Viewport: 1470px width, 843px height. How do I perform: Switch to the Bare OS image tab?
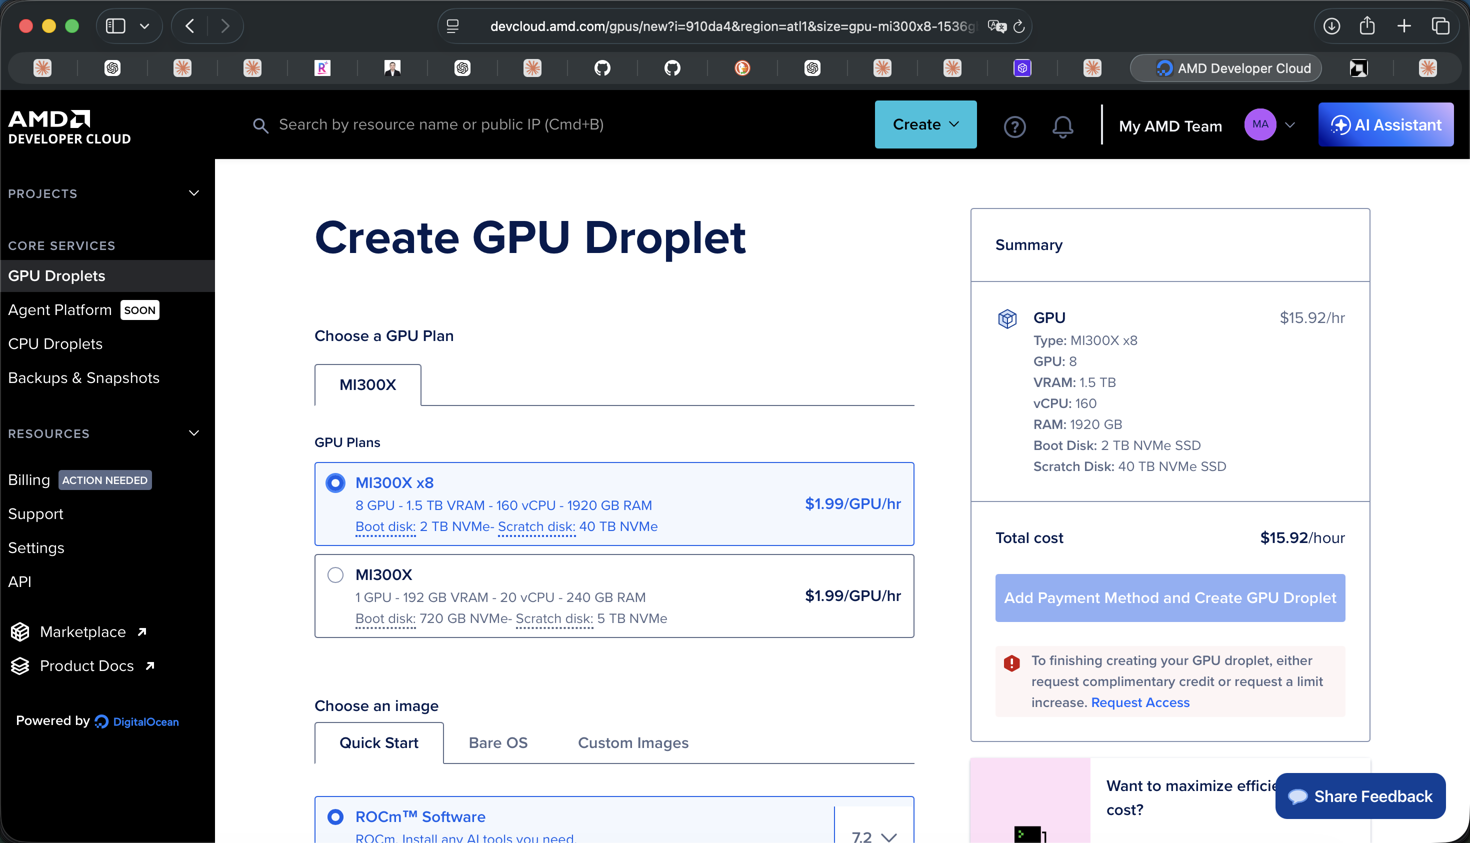[498, 743]
